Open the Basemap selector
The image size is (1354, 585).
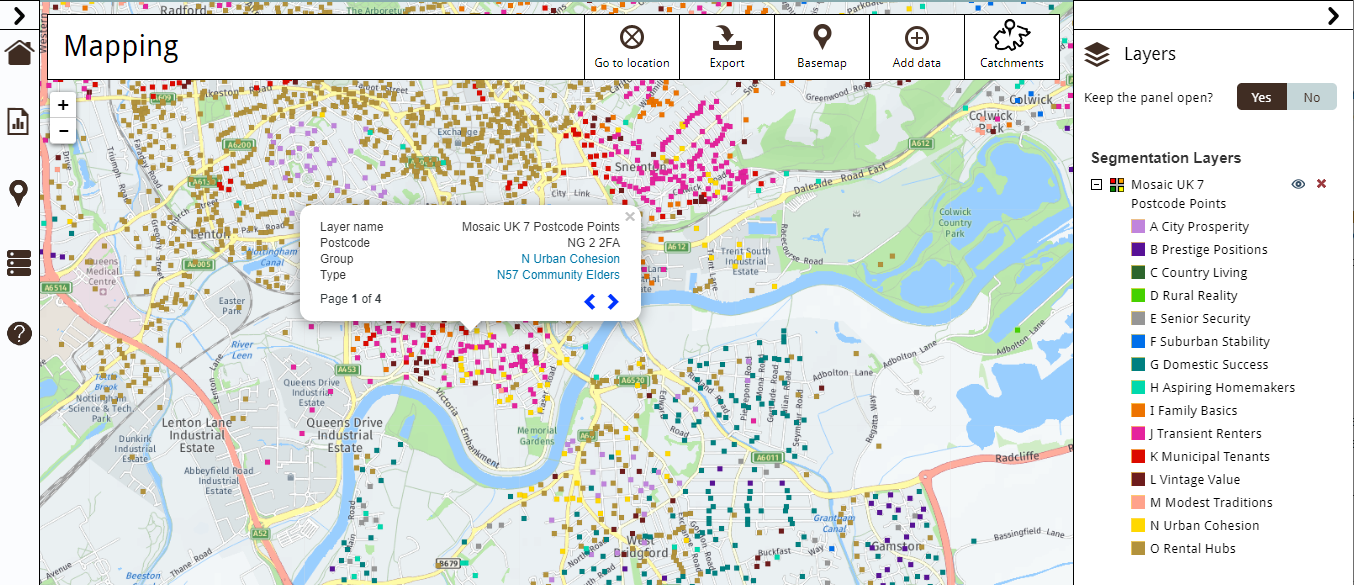821,47
